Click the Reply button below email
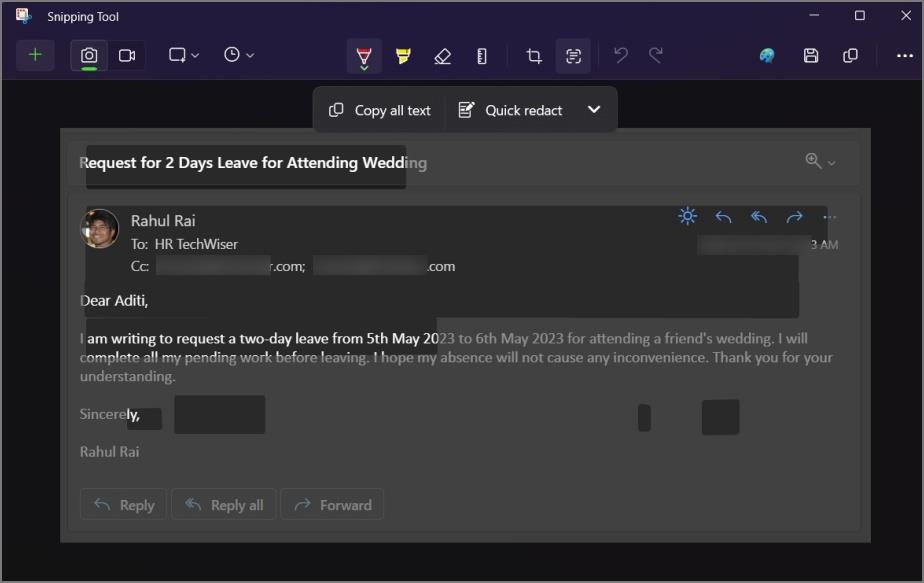 (x=124, y=505)
